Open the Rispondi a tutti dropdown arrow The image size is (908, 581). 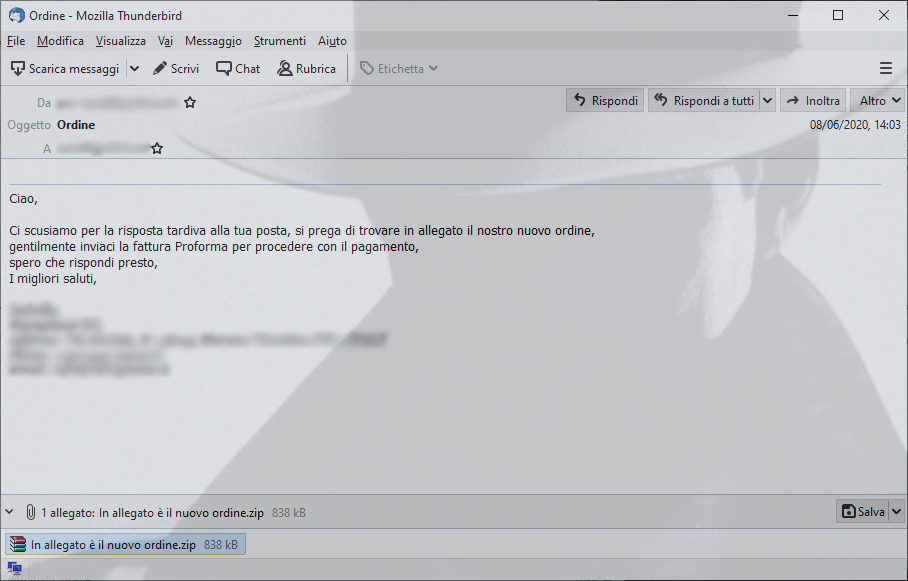[767, 101]
